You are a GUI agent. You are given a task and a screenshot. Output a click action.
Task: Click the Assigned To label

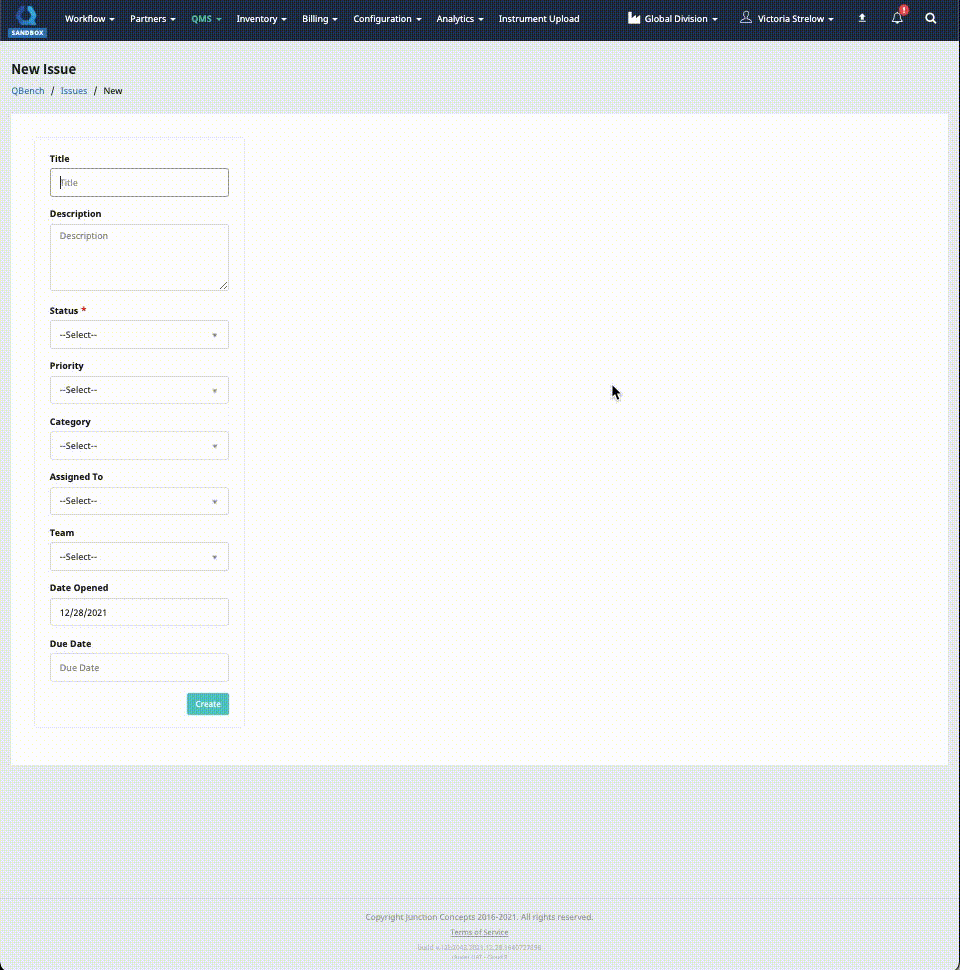[76, 477]
